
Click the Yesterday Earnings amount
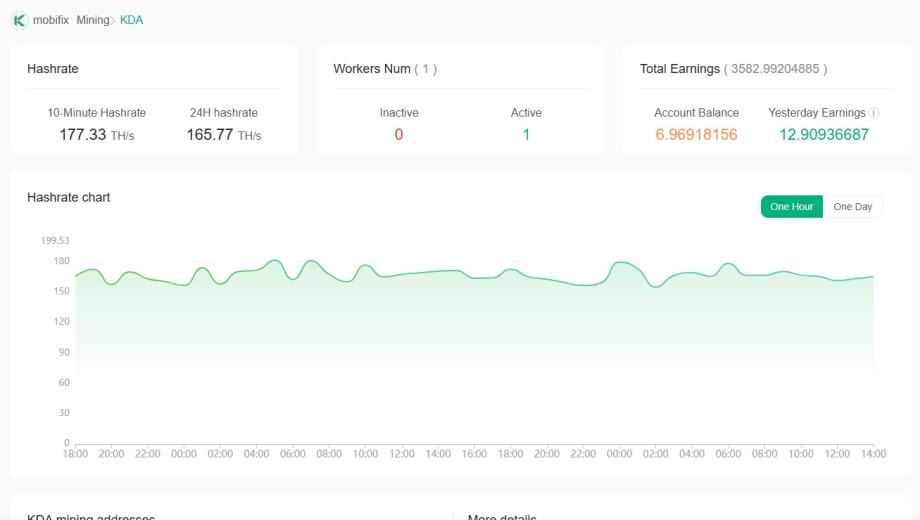click(x=824, y=135)
